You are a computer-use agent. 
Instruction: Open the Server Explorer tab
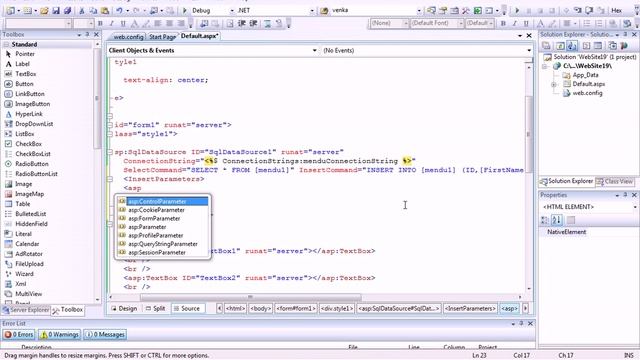pos(26,310)
